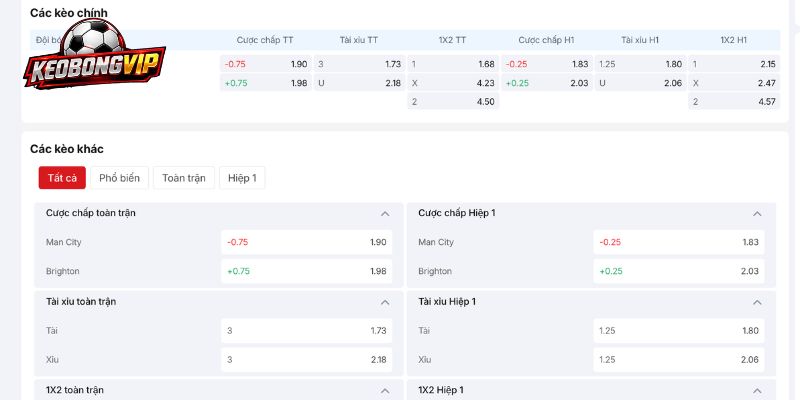The image size is (800, 400).
Task: Collapse the 1X2 Hiệp 1 section
Action: [x=757, y=391]
